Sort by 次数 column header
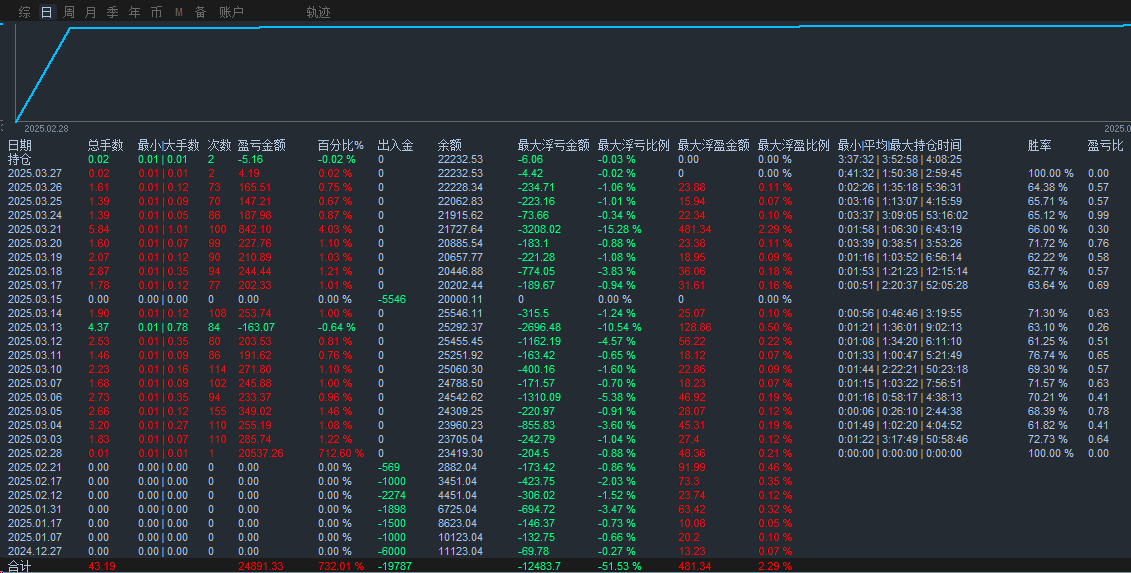This screenshot has width=1131, height=573. [x=219, y=145]
